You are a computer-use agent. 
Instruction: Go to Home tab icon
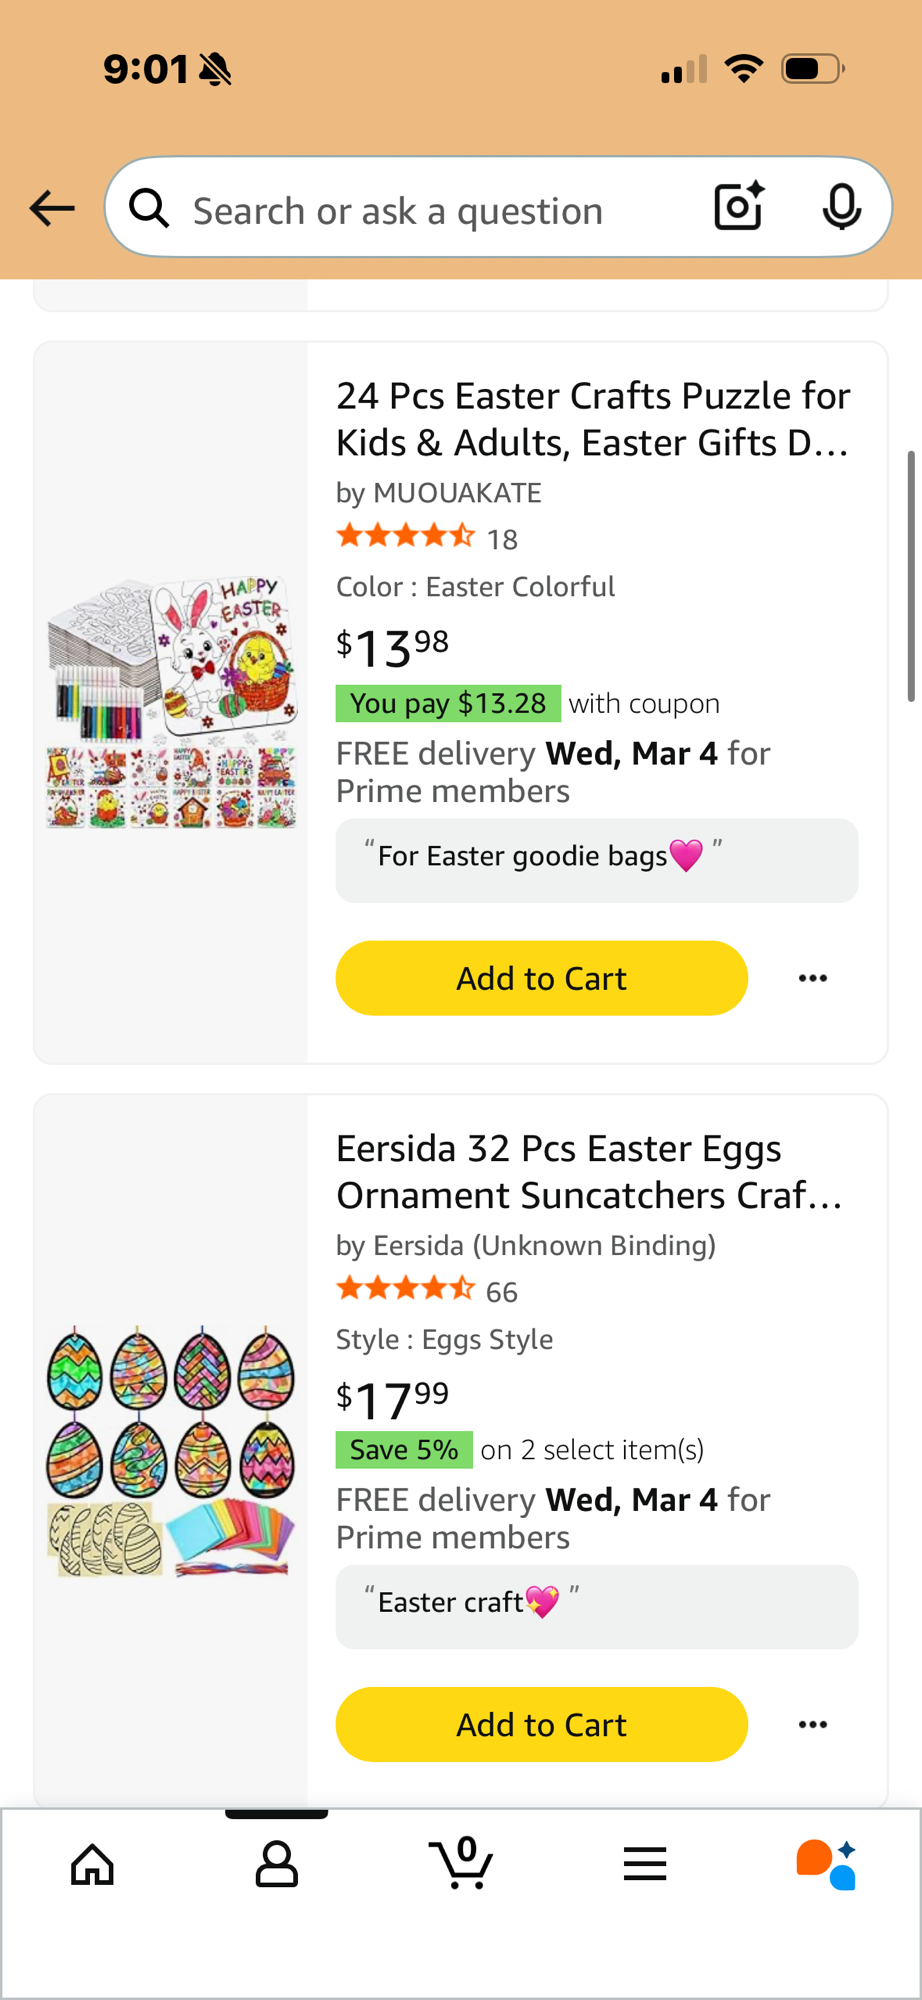[x=92, y=1864]
